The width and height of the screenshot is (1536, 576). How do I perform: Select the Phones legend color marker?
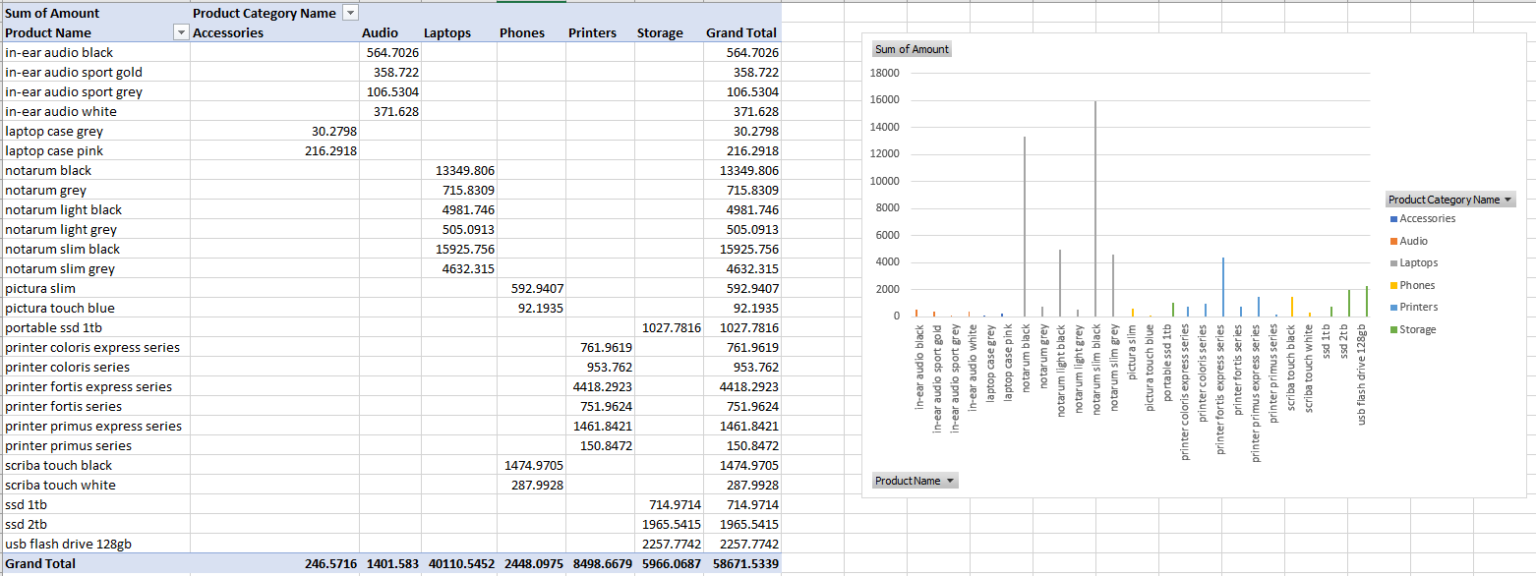tap(1394, 285)
